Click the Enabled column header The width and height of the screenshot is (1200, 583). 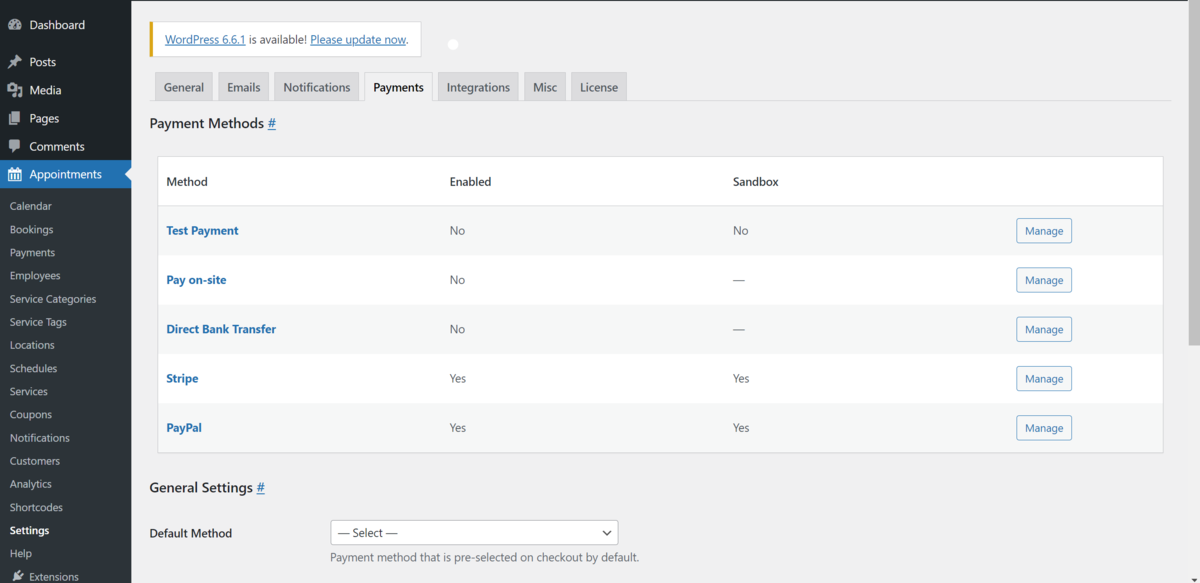470,182
